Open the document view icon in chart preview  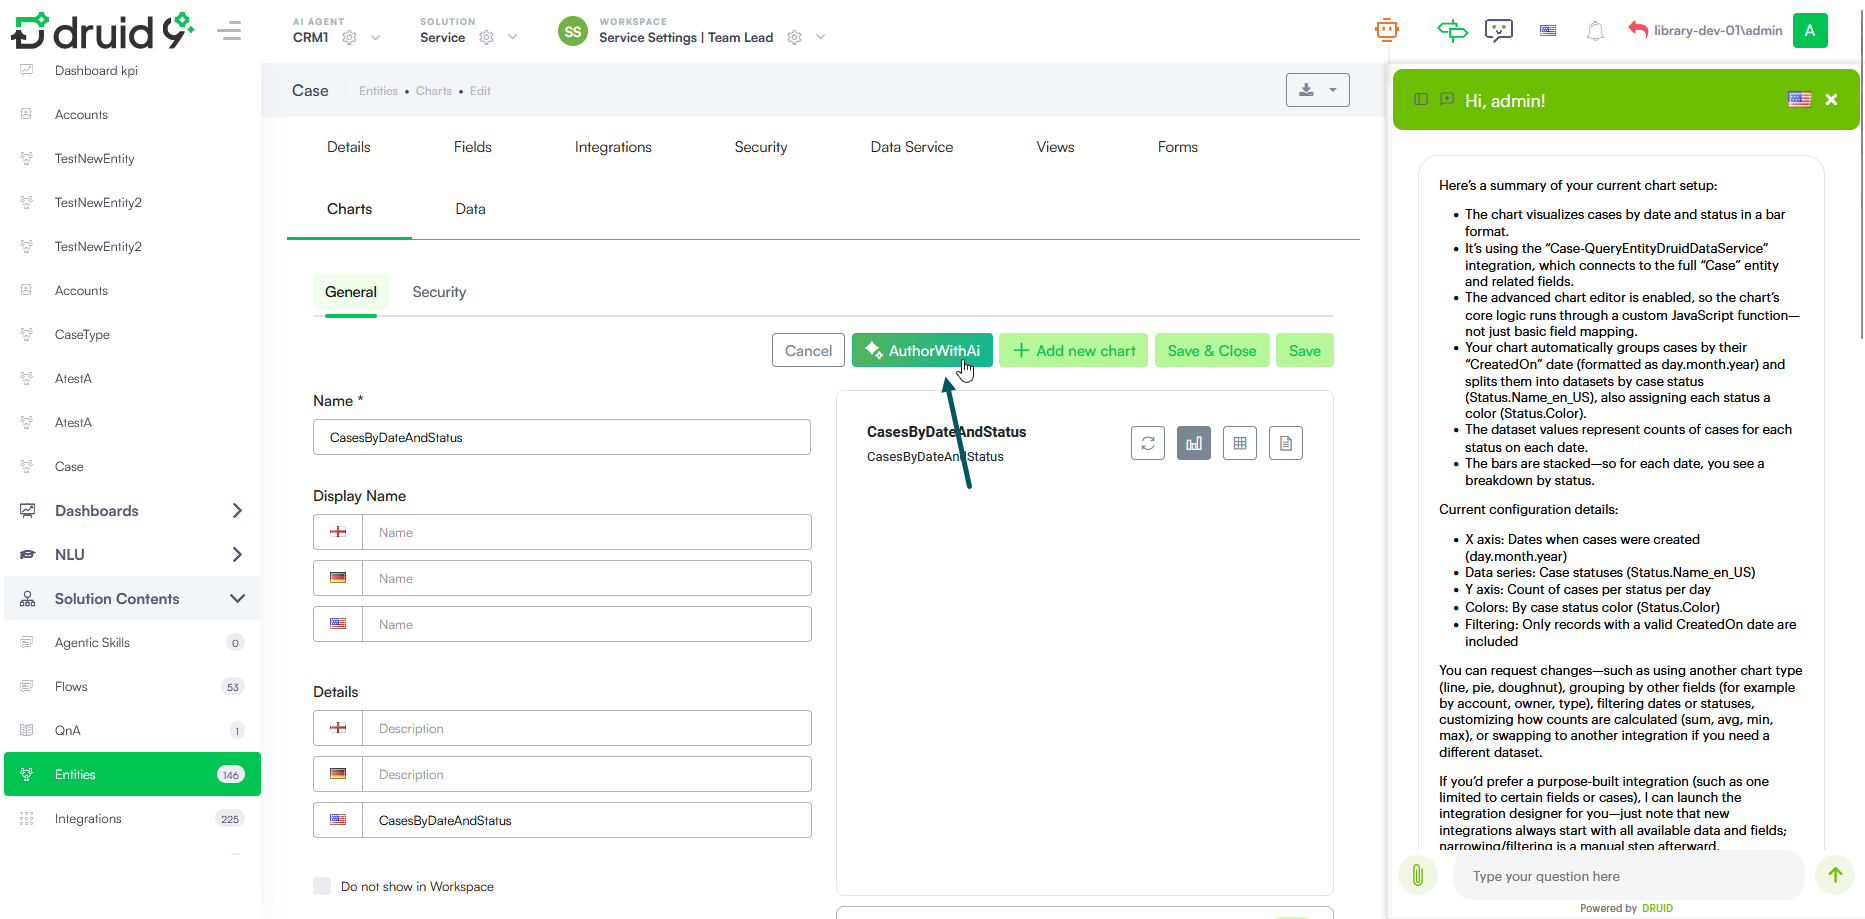coord(1286,443)
